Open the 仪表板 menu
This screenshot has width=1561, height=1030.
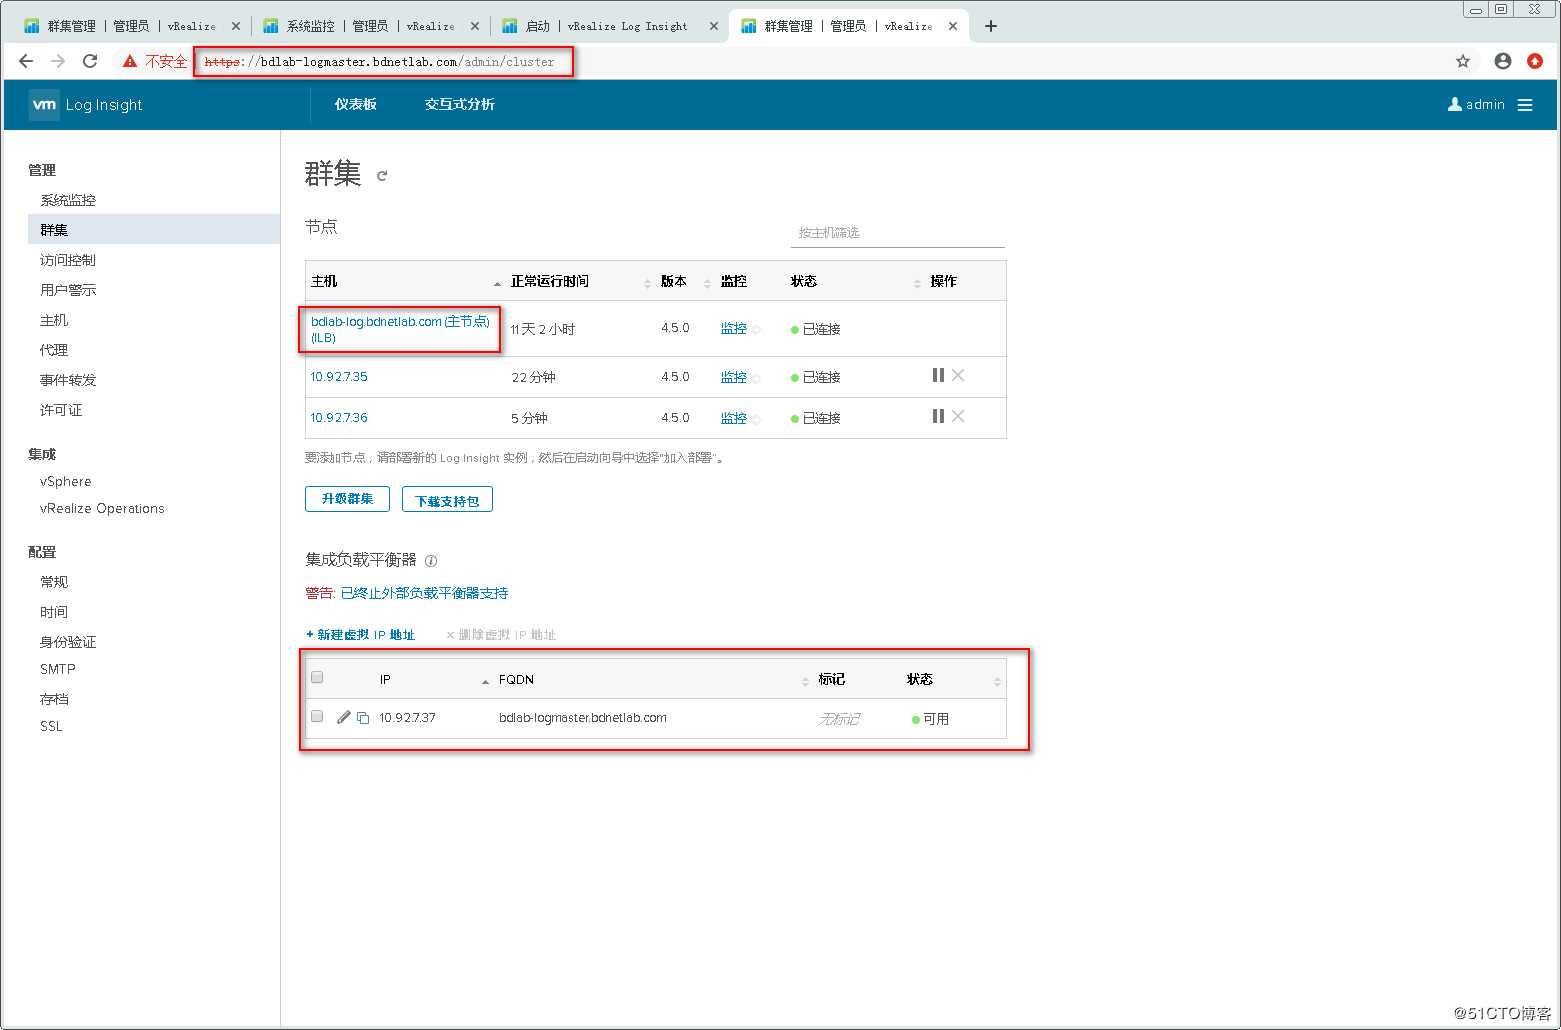point(356,104)
